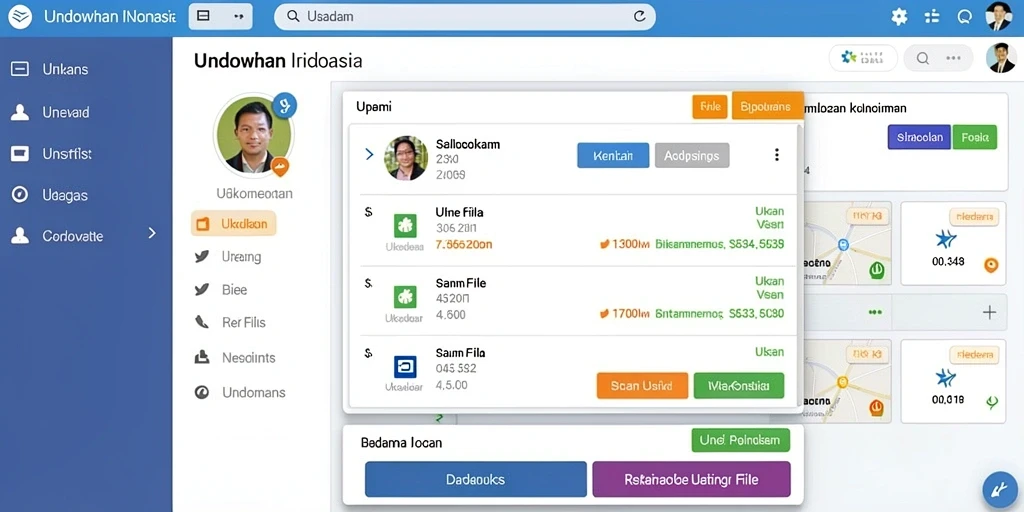
Task: Click the large profile photo of Uākomeoıtan
Action: (x=254, y=135)
